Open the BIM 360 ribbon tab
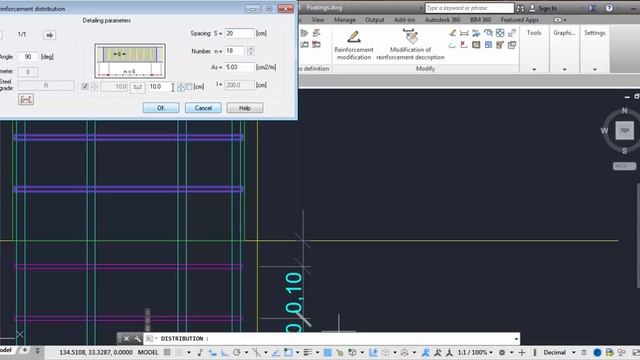640x360 pixels. coord(480,20)
